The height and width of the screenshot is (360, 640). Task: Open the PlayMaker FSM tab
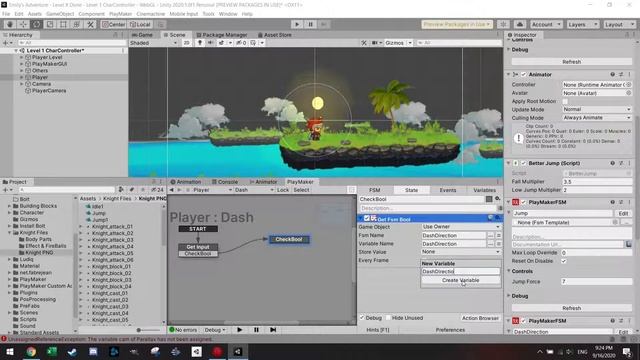(x=374, y=190)
